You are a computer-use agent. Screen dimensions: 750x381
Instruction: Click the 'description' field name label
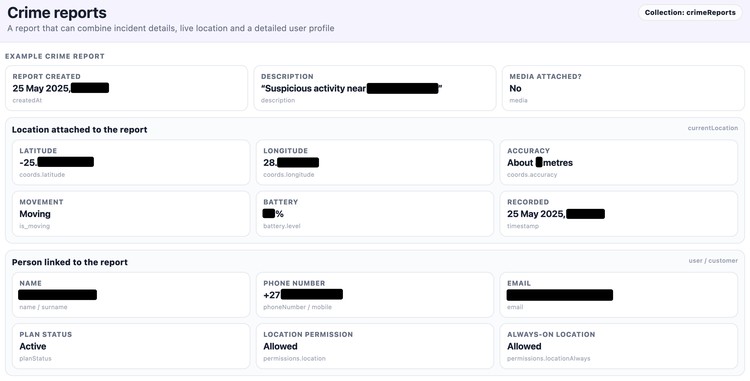278,100
